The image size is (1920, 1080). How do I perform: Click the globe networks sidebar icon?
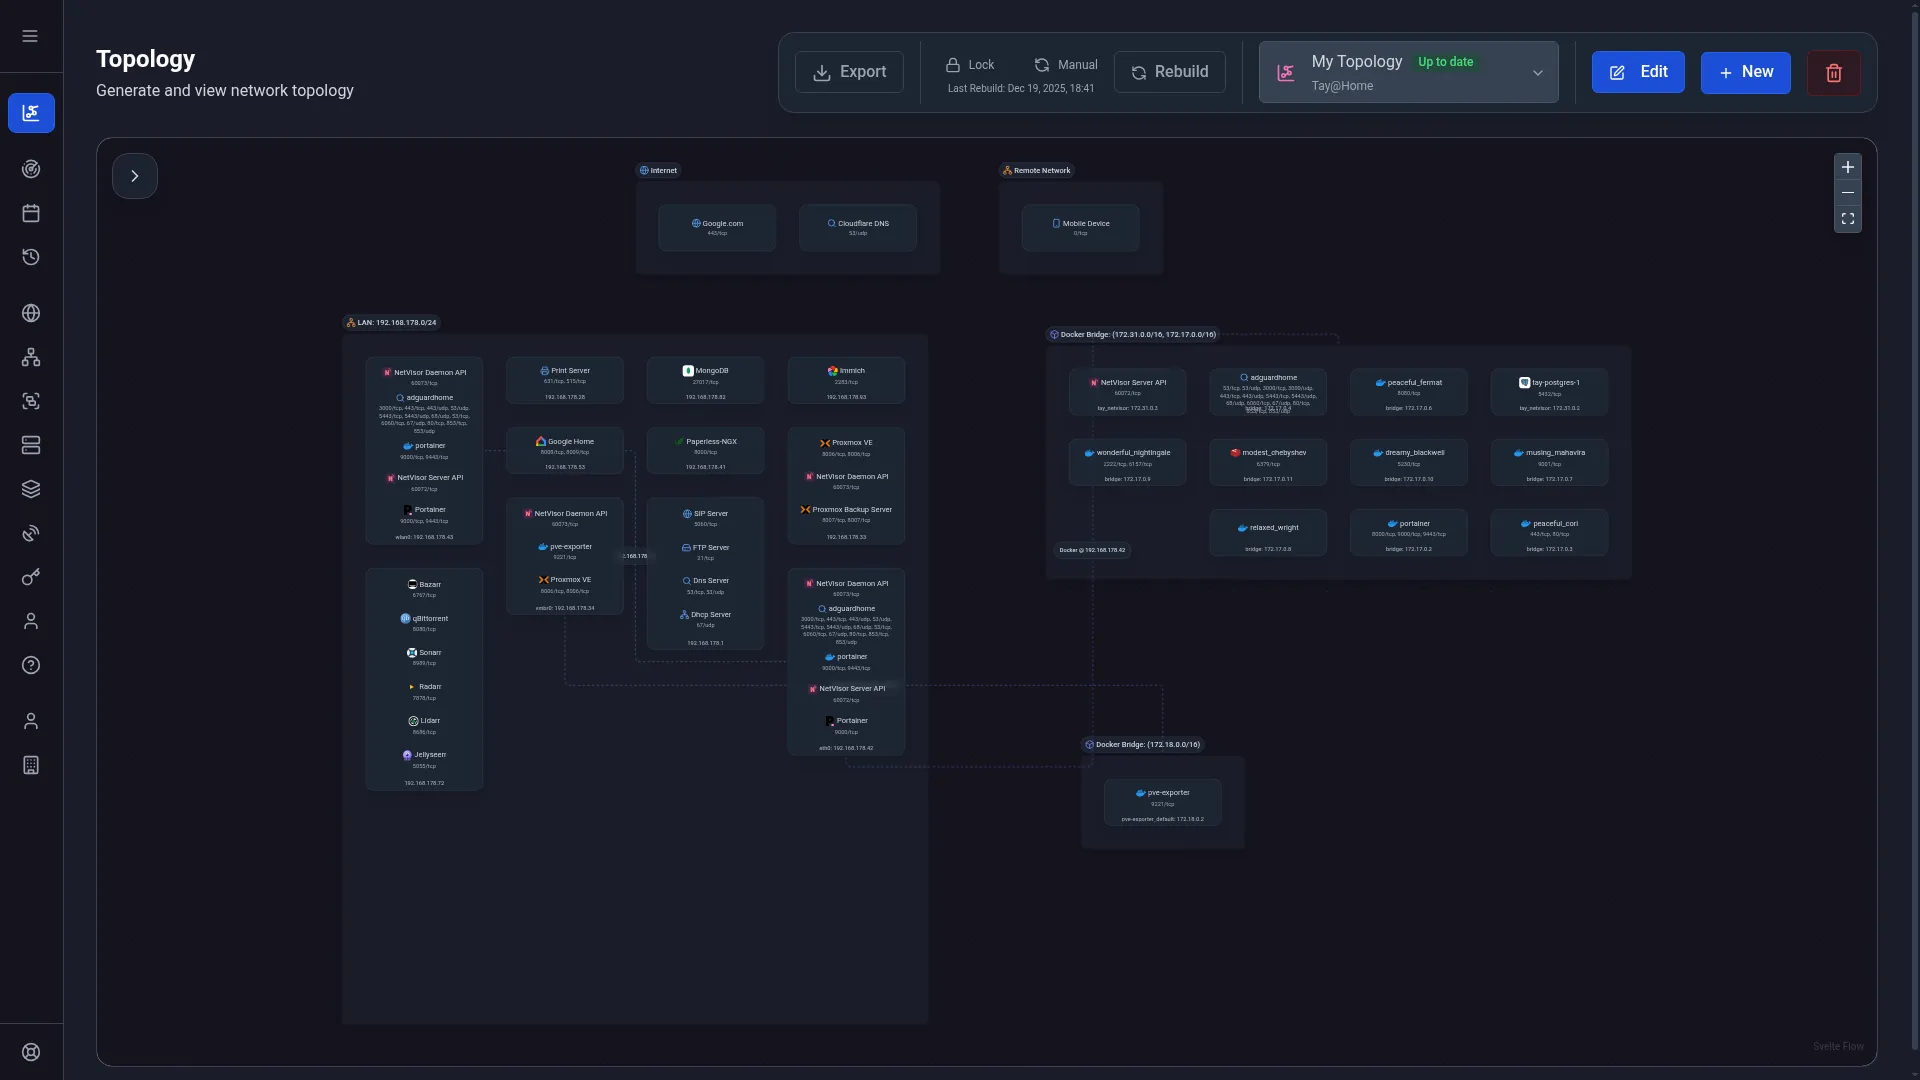(31, 313)
